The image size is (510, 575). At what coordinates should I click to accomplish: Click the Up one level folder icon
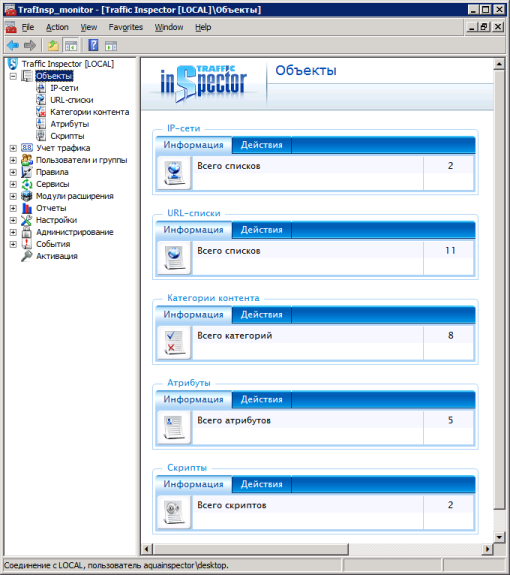[53, 45]
